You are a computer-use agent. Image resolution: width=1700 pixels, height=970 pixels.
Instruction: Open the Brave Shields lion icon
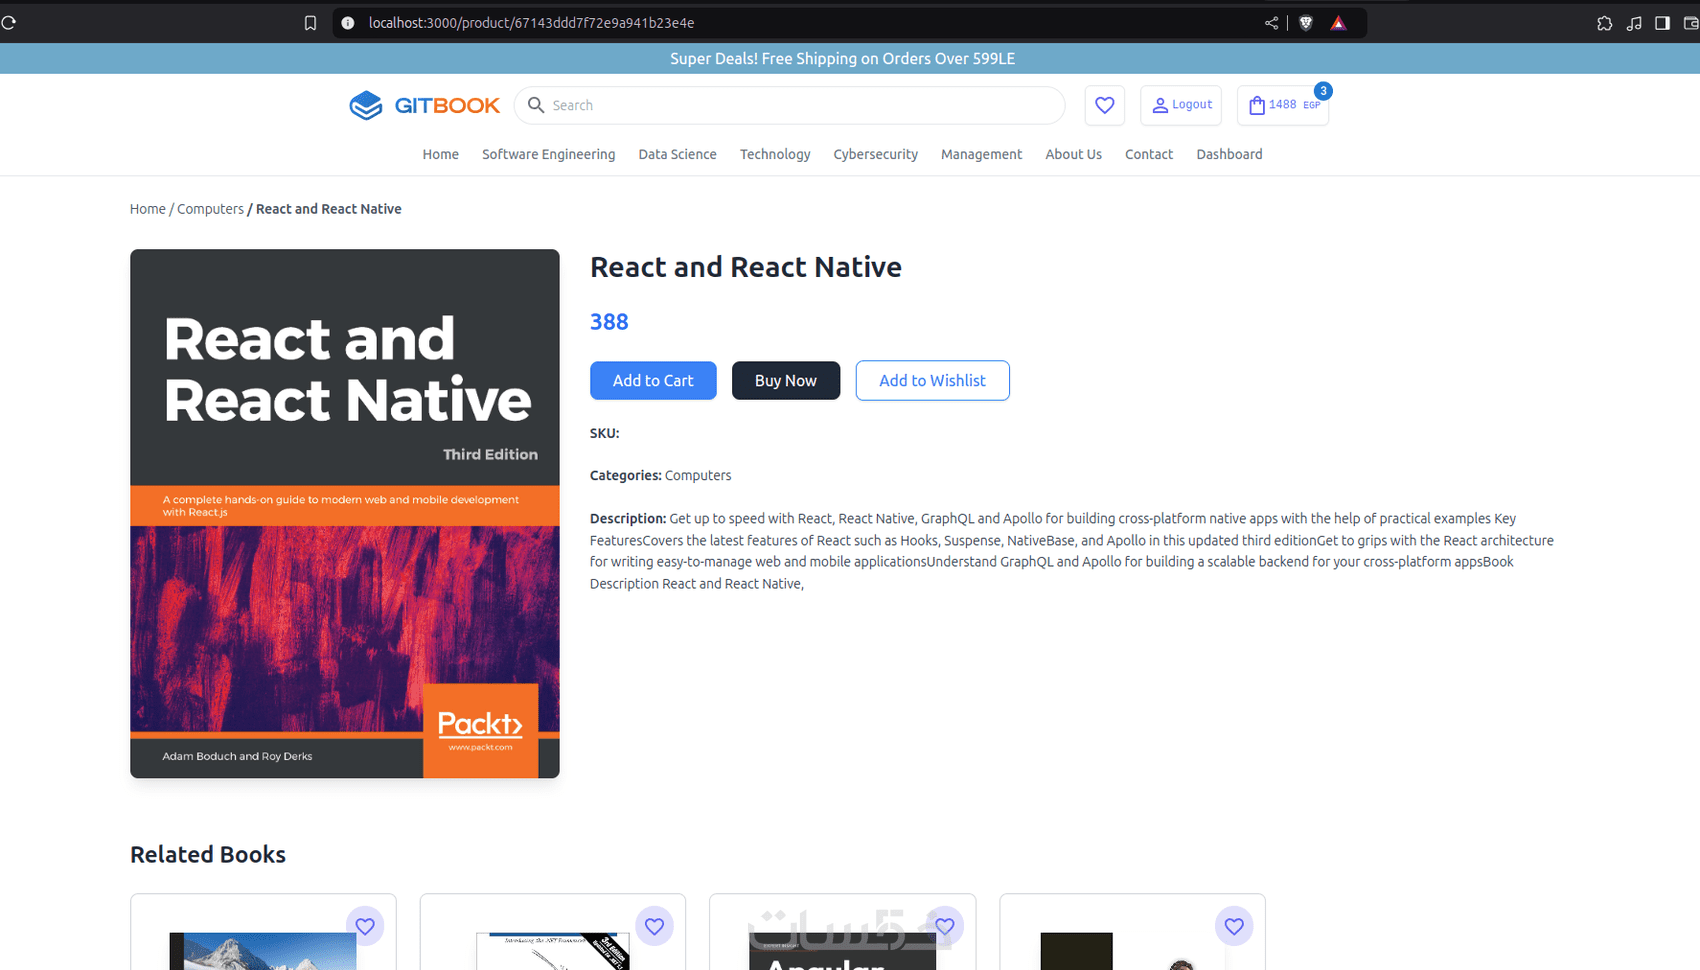1306,23
